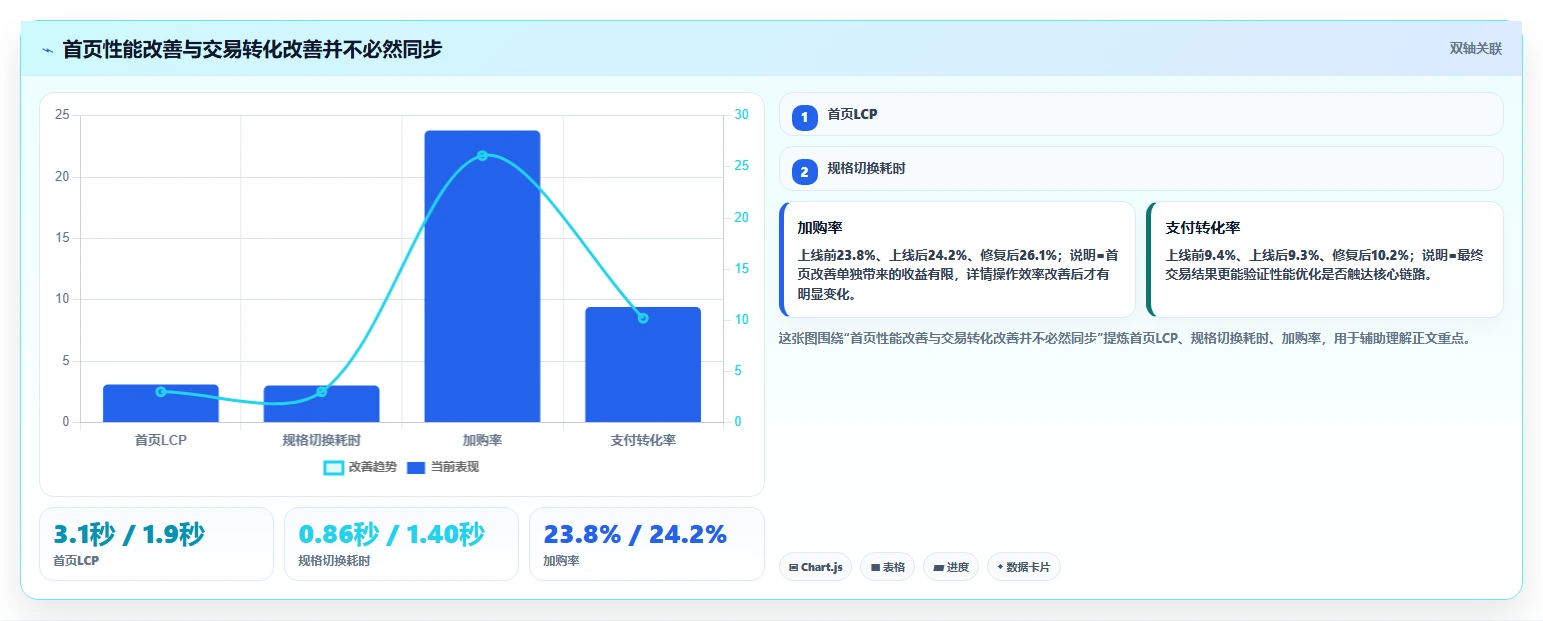Toggle the 当前表现 legend entry
The image size is (1543, 621).
click(443, 467)
